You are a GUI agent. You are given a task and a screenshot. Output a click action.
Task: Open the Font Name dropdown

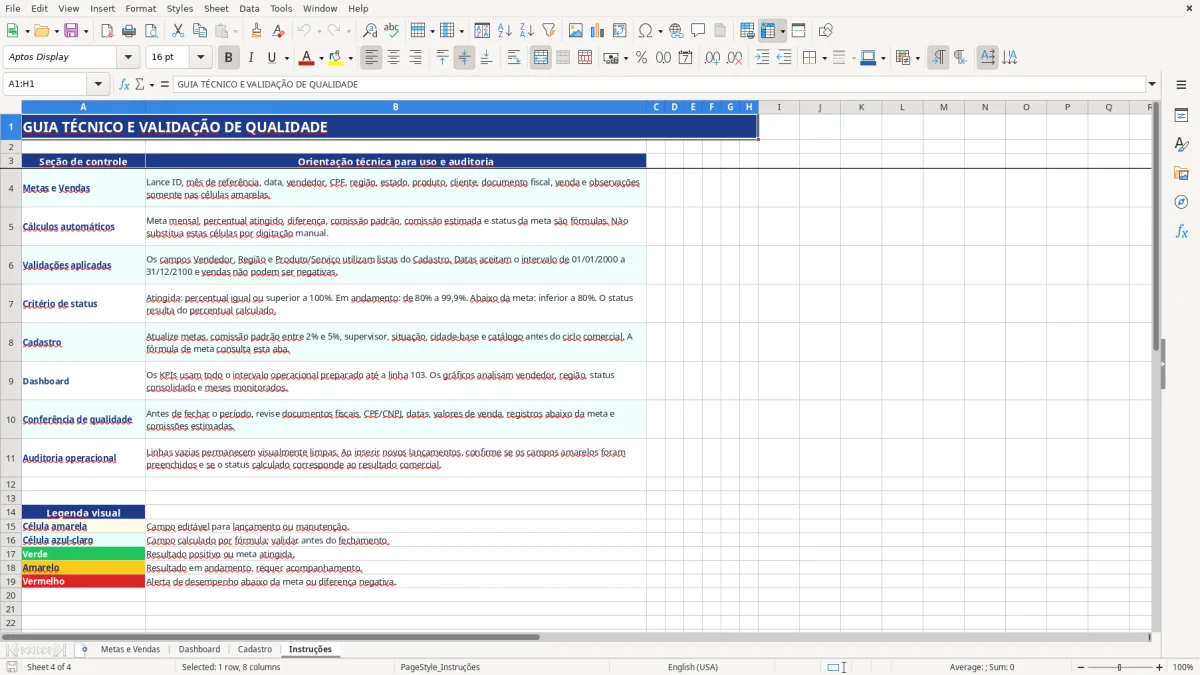(x=127, y=57)
